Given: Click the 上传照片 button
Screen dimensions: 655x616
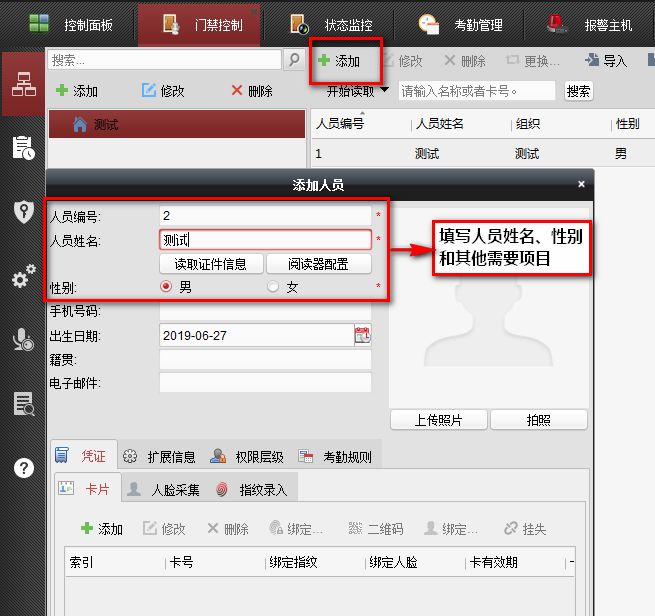Looking at the screenshot, I should [438, 420].
